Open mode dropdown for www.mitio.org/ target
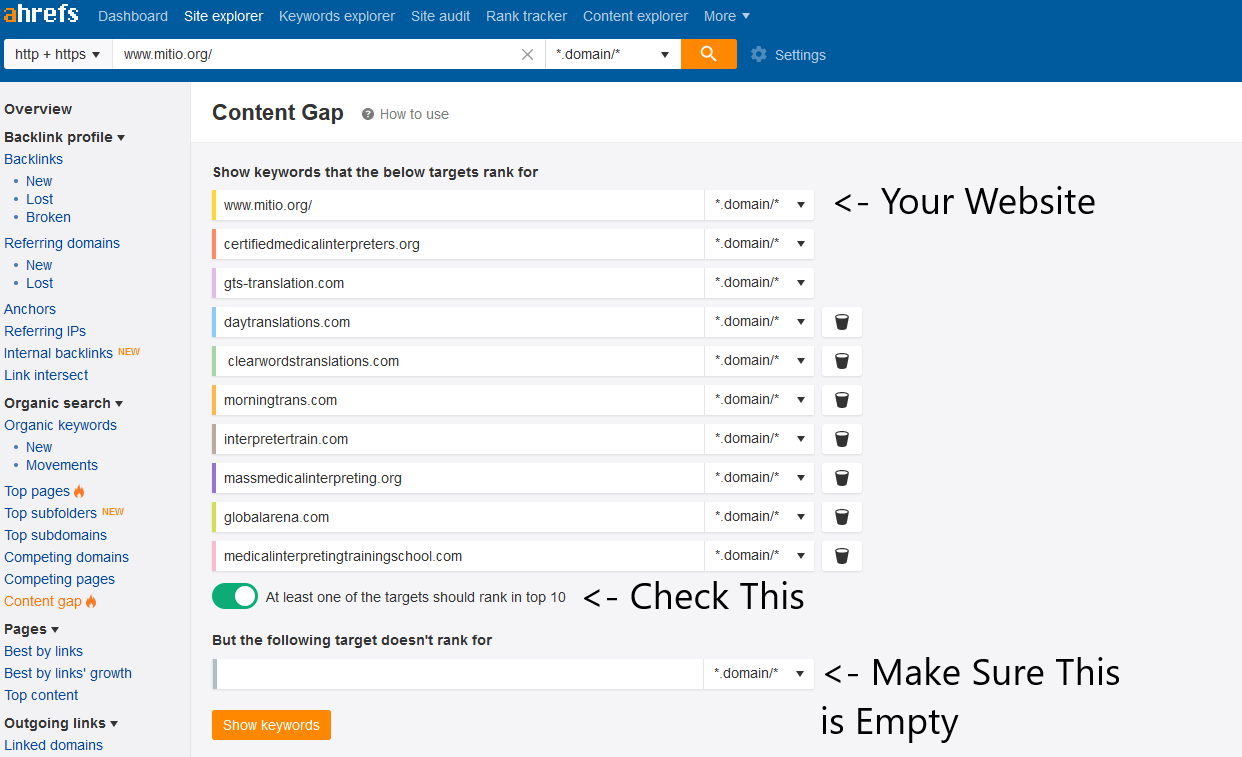Image resolution: width=1242 pixels, height=757 pixels. (759, 205)
